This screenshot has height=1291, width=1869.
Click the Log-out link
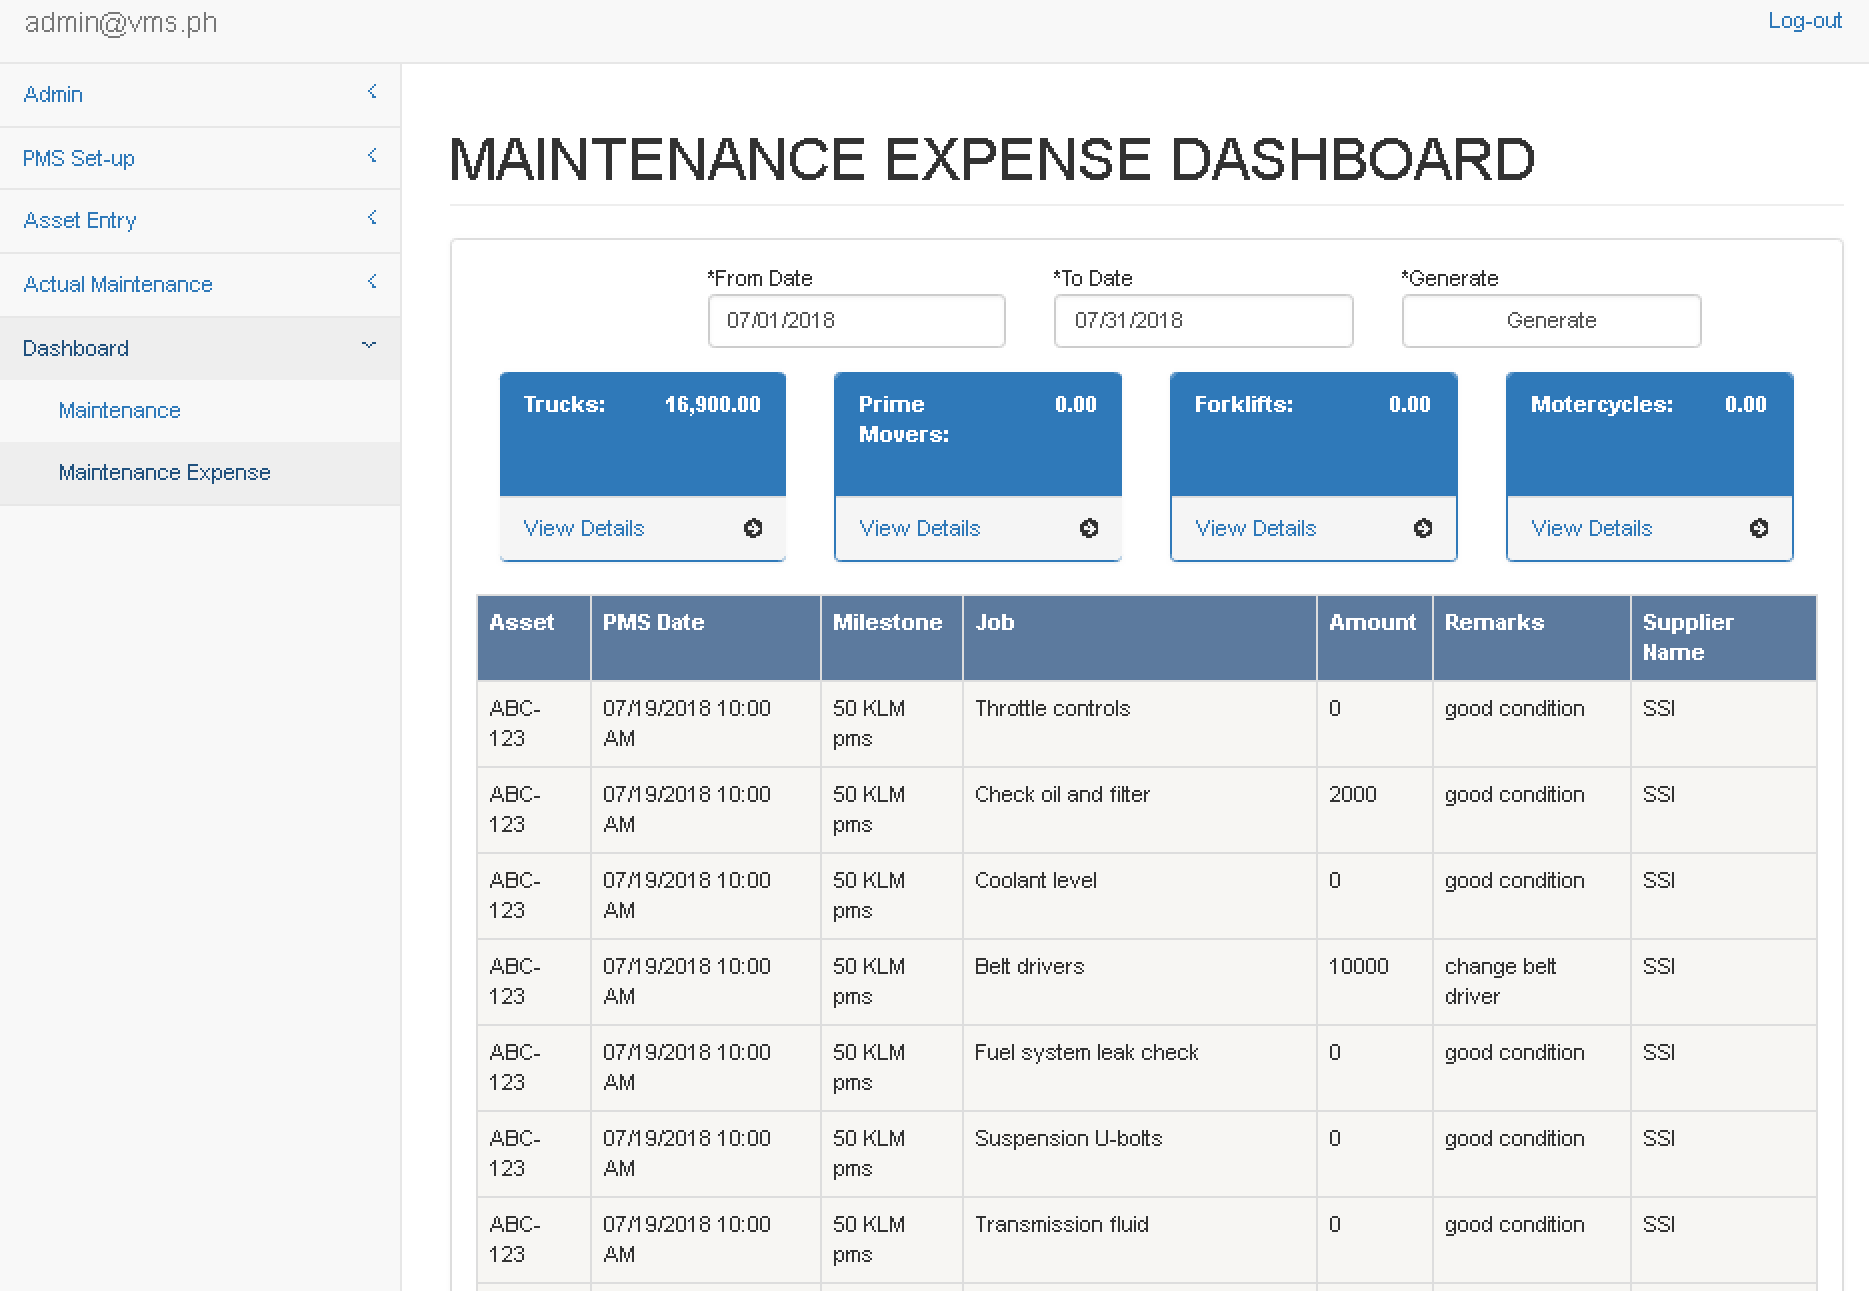(x=1804, y=21)
